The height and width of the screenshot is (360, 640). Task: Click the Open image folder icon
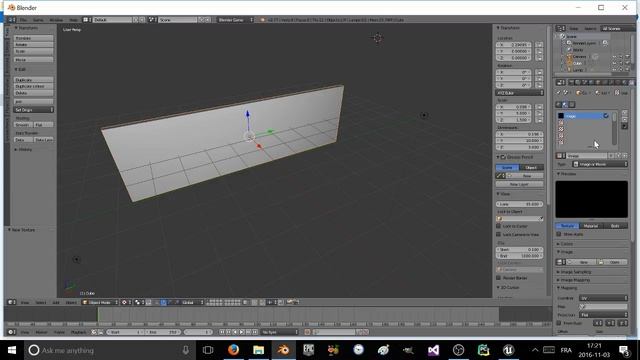click(x=600, y=262)
